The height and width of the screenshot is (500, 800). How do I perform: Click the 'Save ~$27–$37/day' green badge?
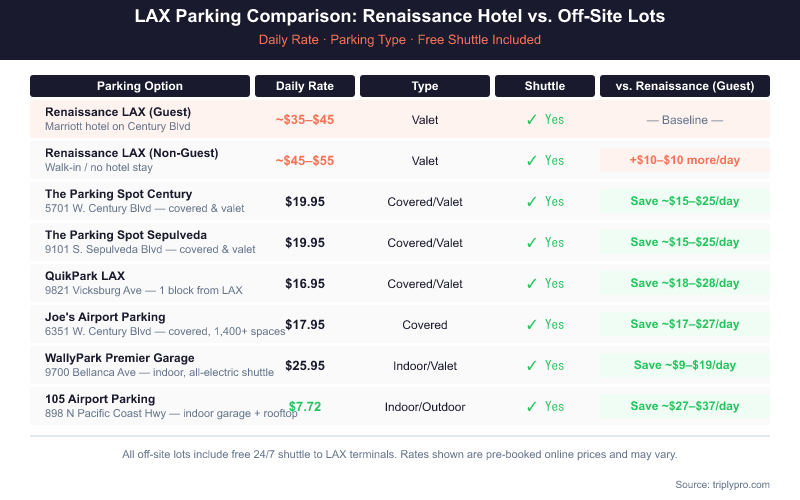tap(685, 407)
